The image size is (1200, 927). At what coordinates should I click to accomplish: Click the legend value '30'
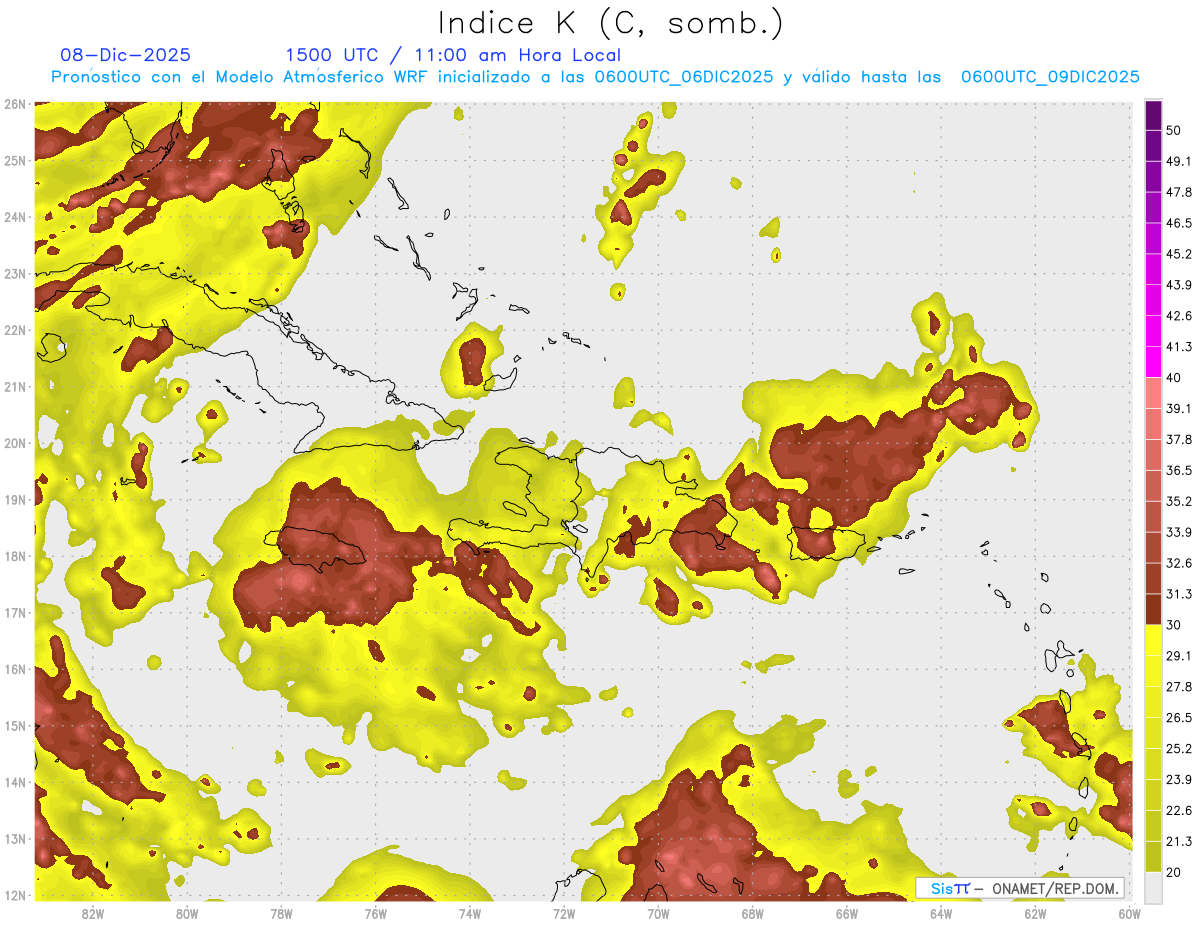[x=1174, y=625]
